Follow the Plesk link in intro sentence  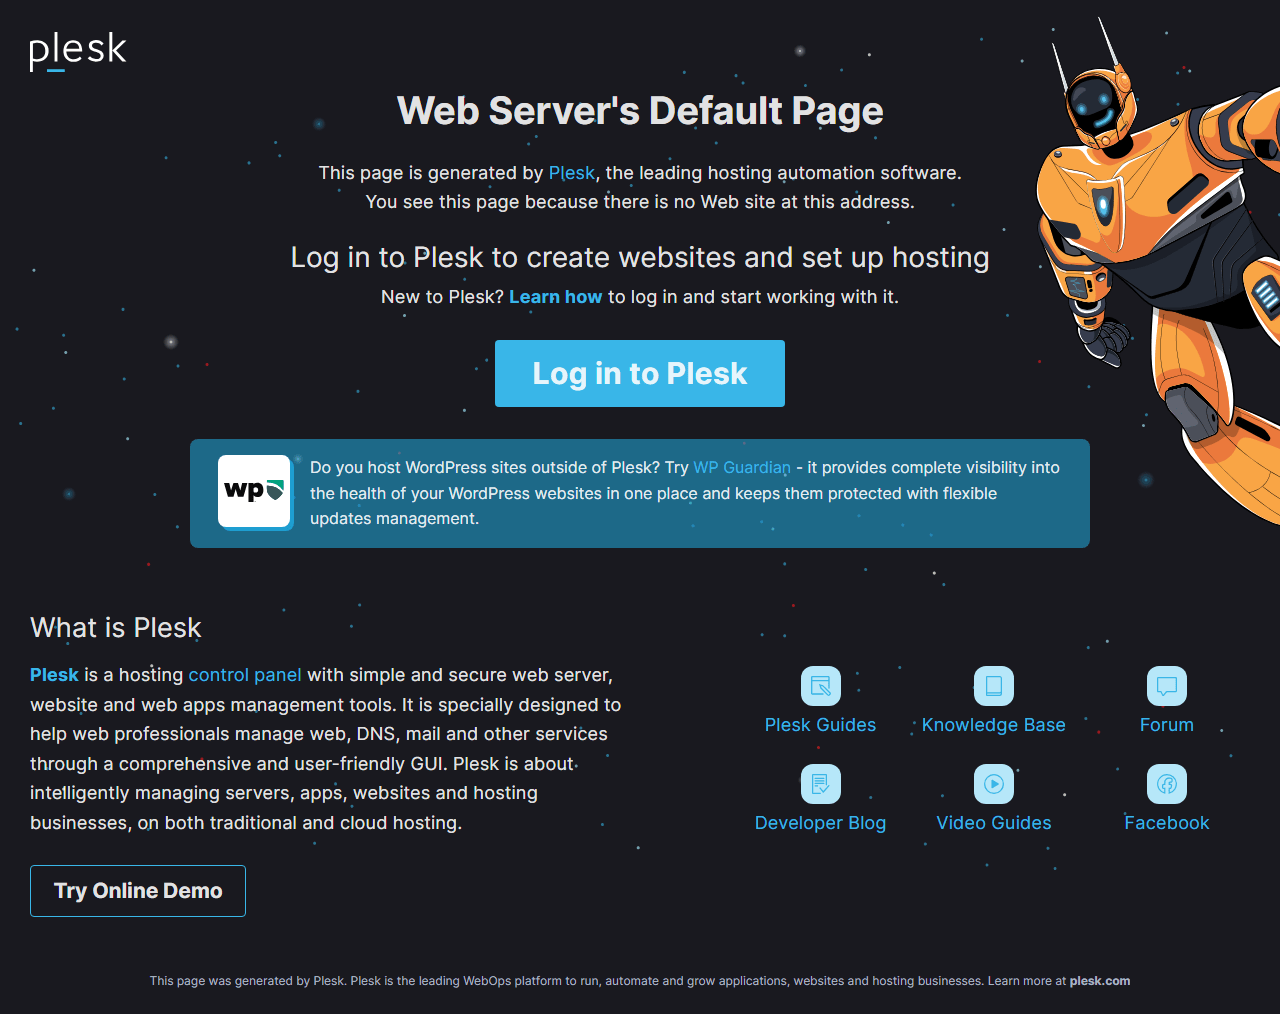coord(571,173)
